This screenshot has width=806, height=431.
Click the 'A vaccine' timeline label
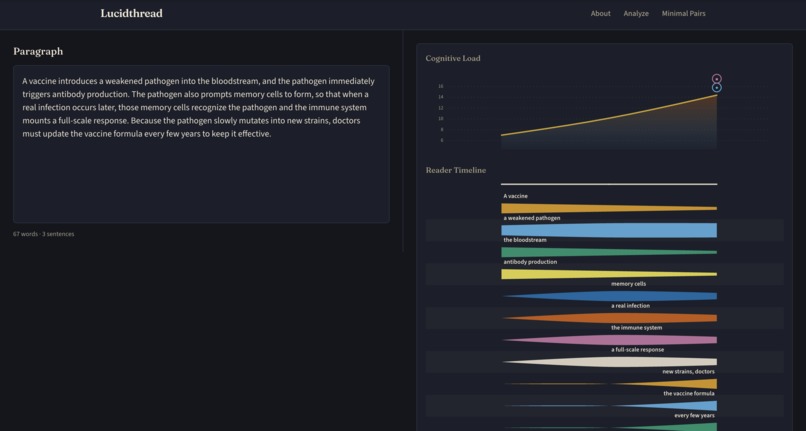coord(516,196)
